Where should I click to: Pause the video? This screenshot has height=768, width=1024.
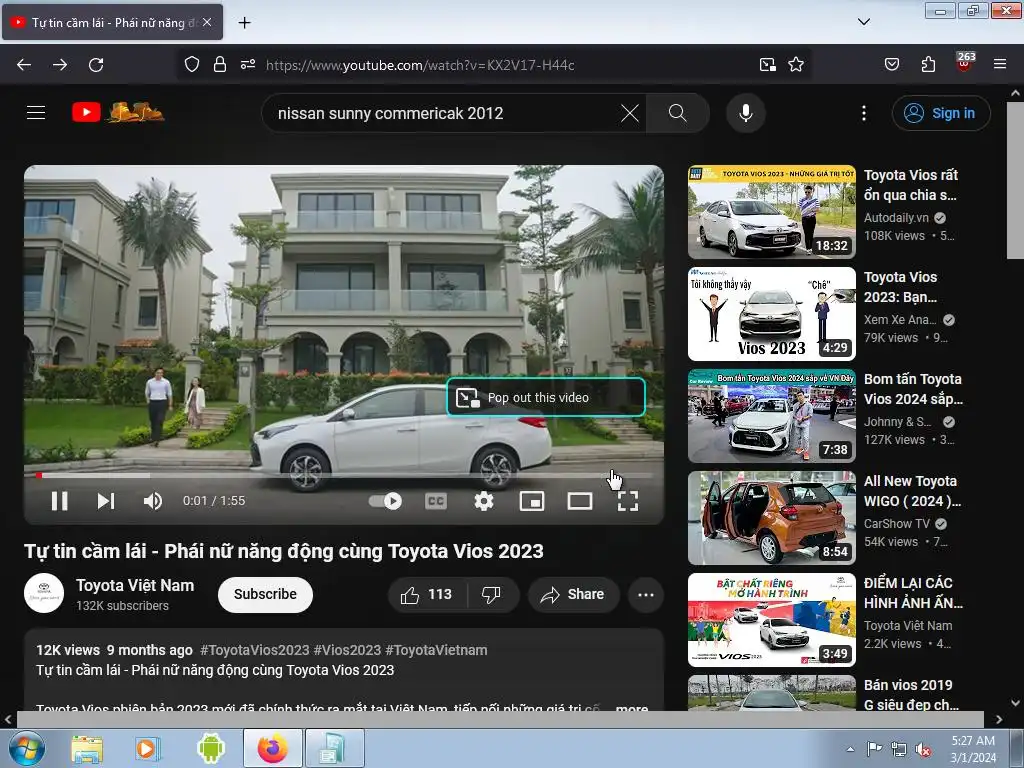tap(59, 501)
